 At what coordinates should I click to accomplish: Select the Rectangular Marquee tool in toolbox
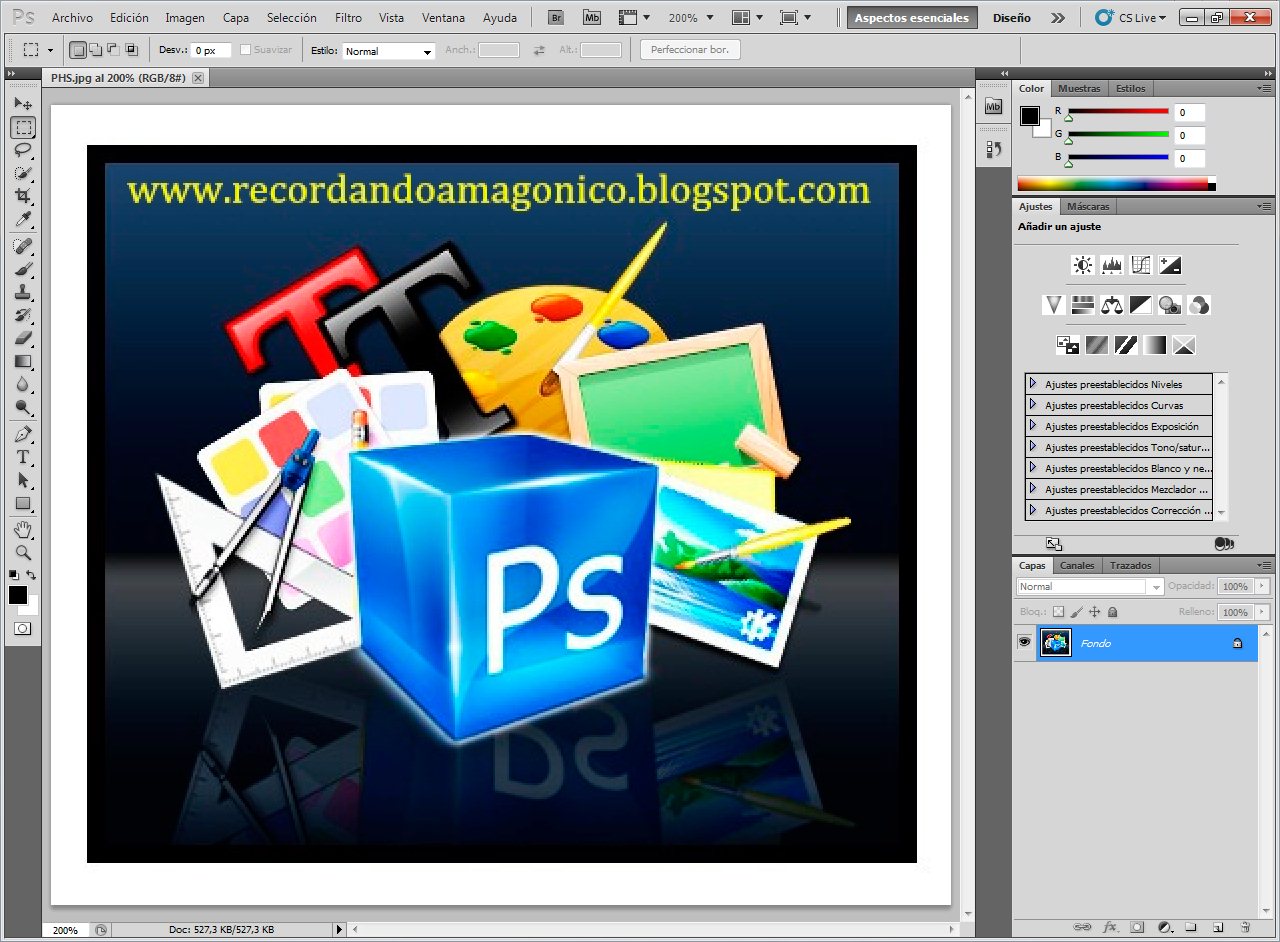tap(23, 127)
